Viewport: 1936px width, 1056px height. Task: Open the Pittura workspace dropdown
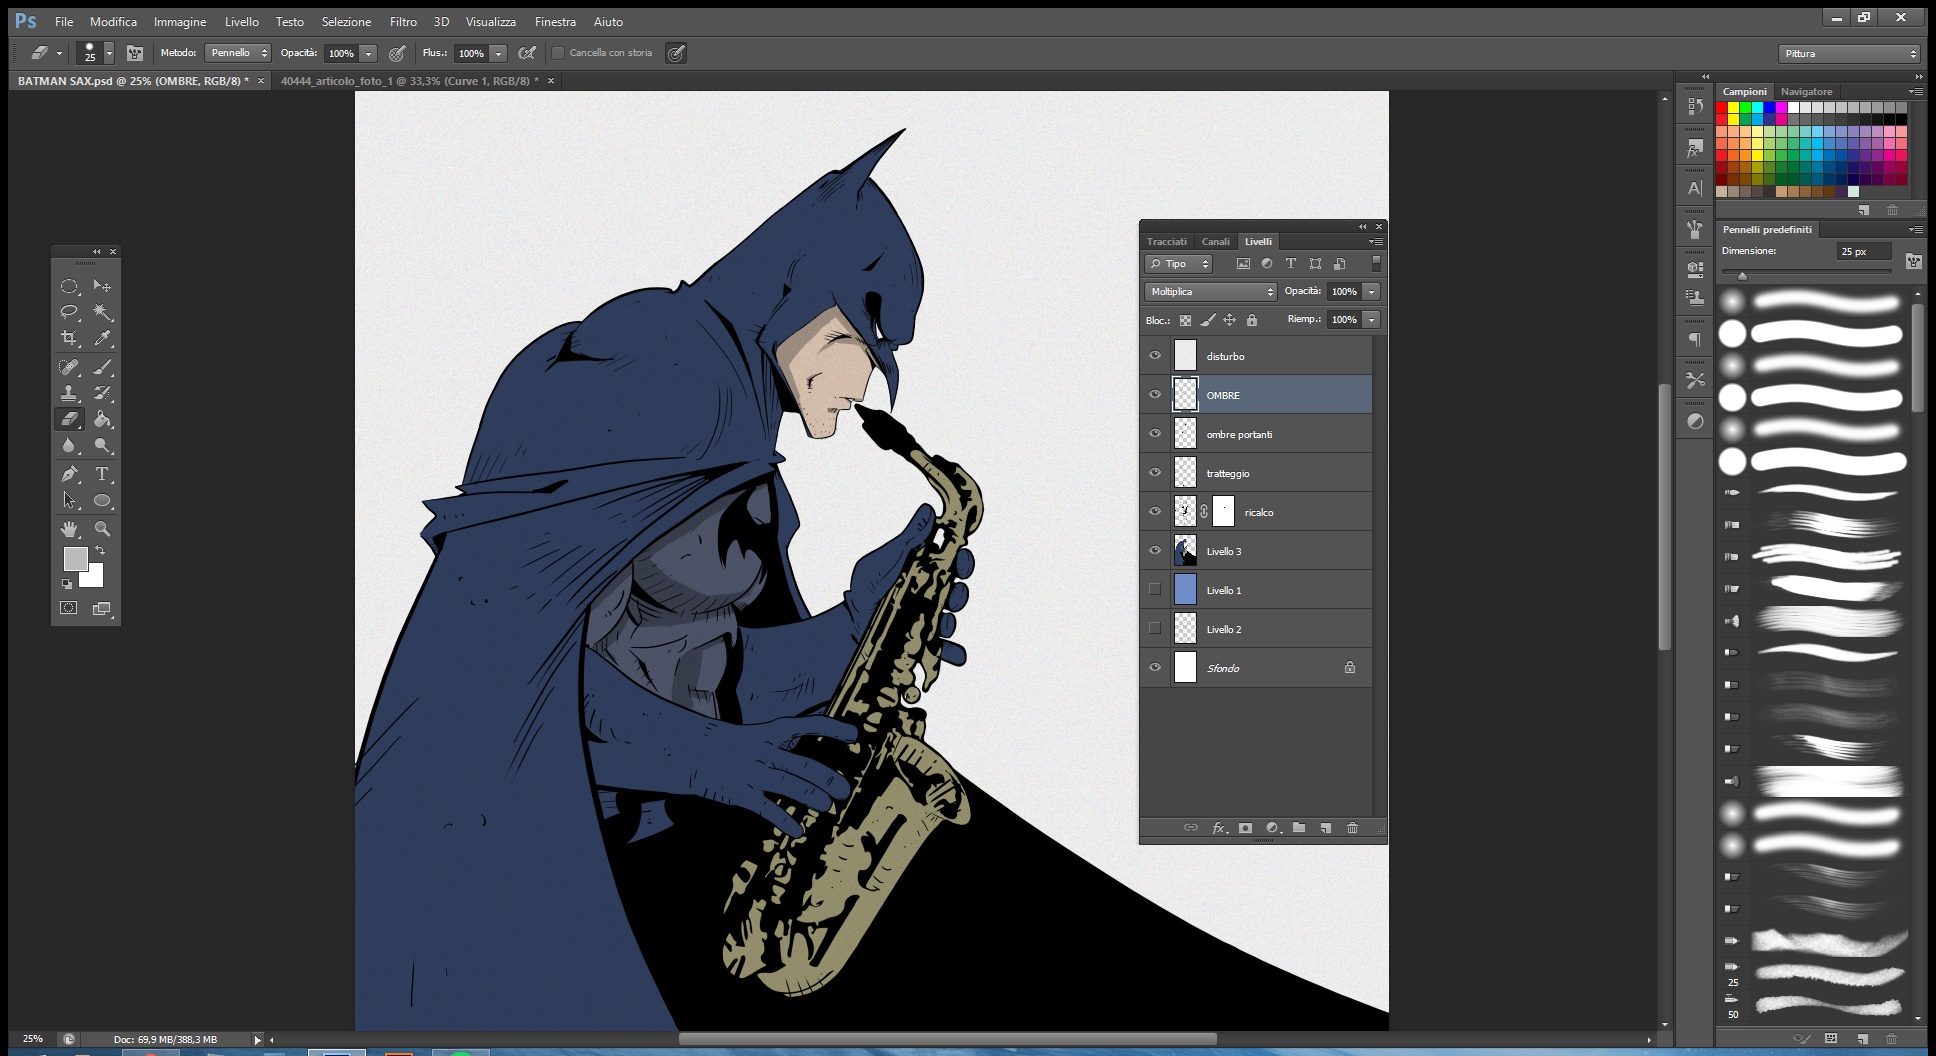[1849, 54]
